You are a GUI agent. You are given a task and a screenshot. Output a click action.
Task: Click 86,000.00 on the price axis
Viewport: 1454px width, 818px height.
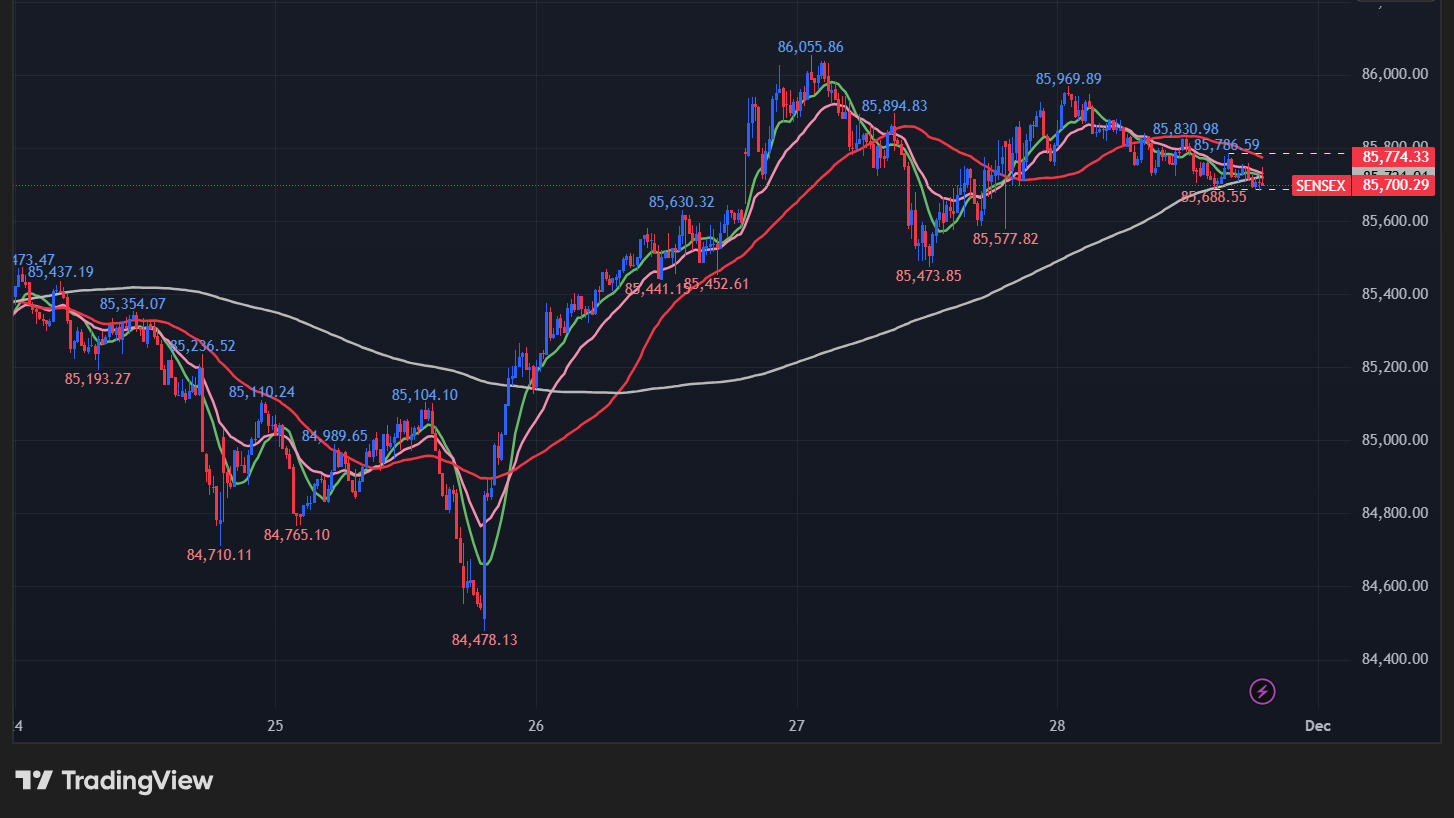[1394, 75]
